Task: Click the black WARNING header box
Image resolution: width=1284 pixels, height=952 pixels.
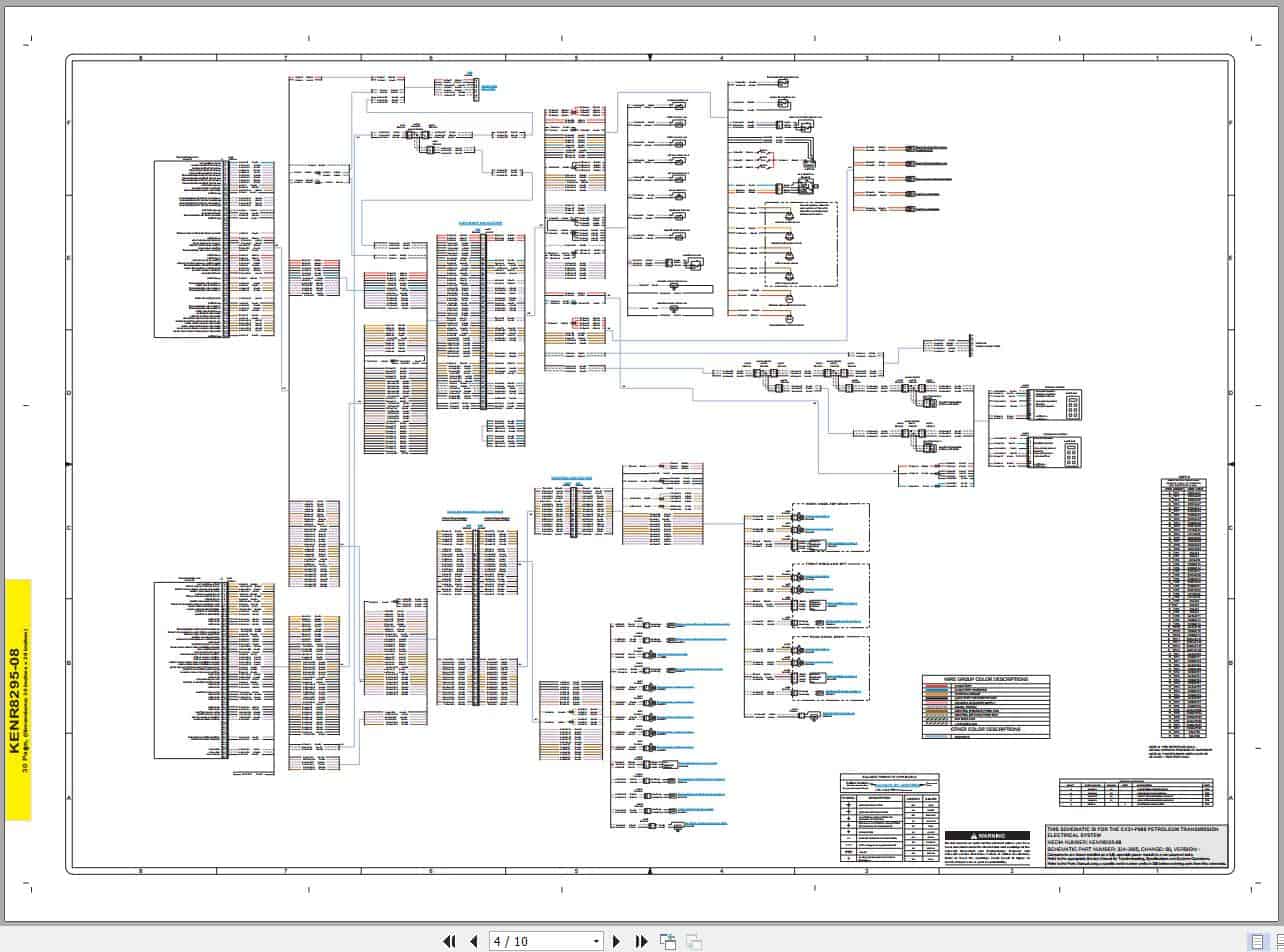Action: pyautogui.click(x=987, y=835)
